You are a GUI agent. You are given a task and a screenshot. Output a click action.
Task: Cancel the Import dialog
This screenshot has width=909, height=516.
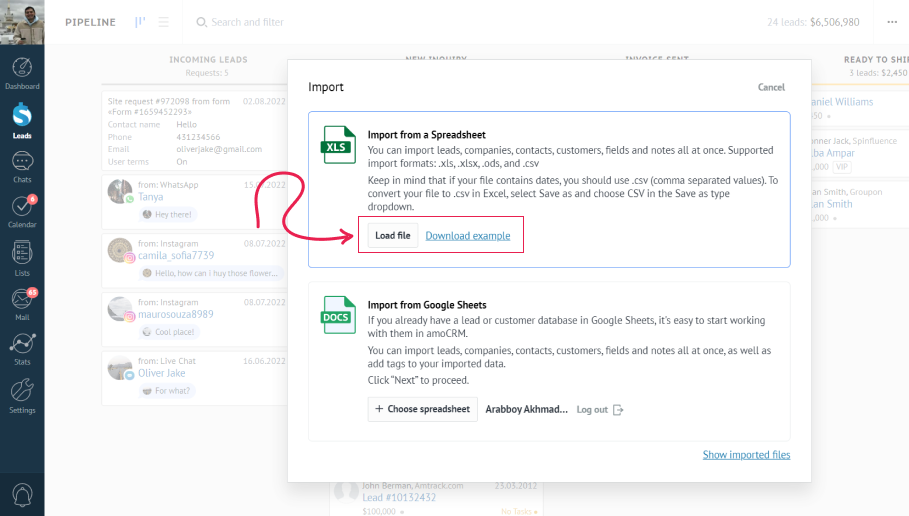click(771, 87)
